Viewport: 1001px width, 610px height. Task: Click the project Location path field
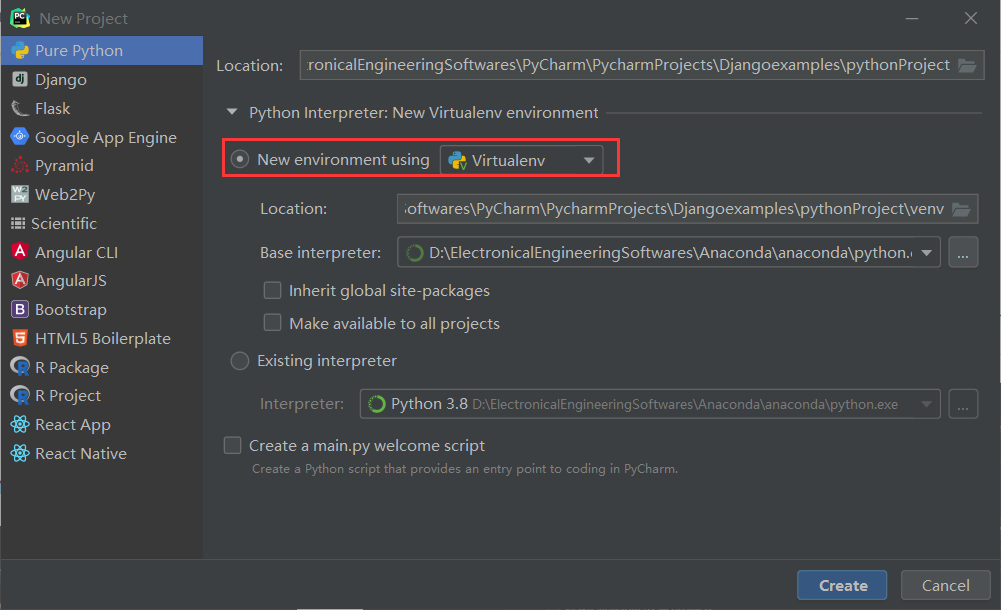[642, 65]
